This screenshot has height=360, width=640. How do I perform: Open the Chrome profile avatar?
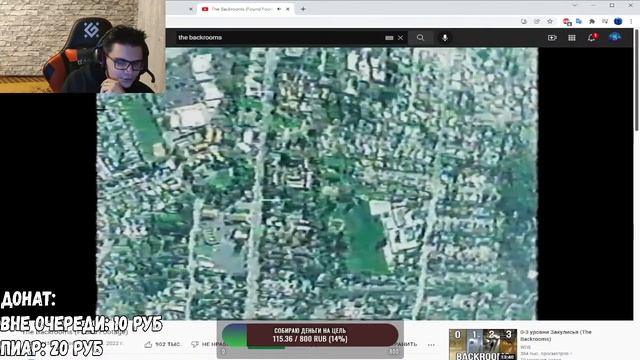pyautogui.click(x=618, y=21)
